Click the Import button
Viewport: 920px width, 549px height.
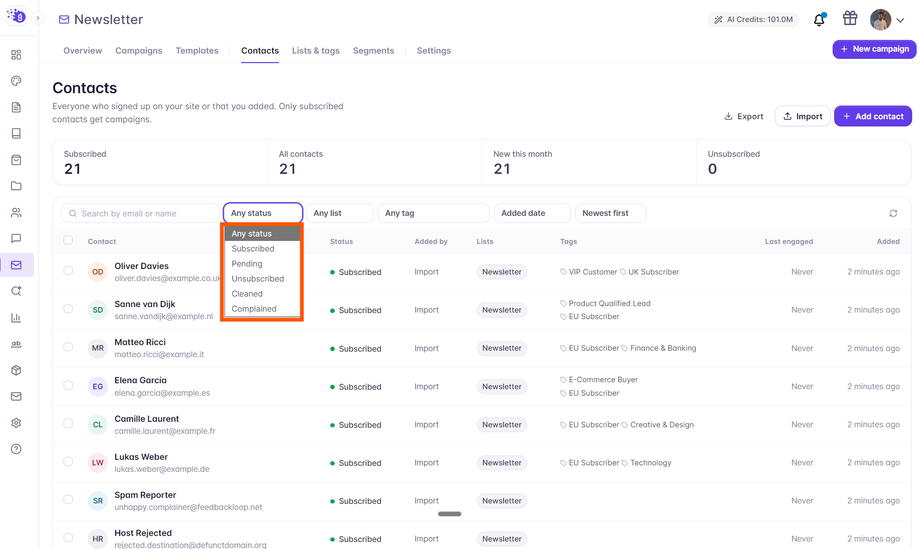(x=803, y=116)
